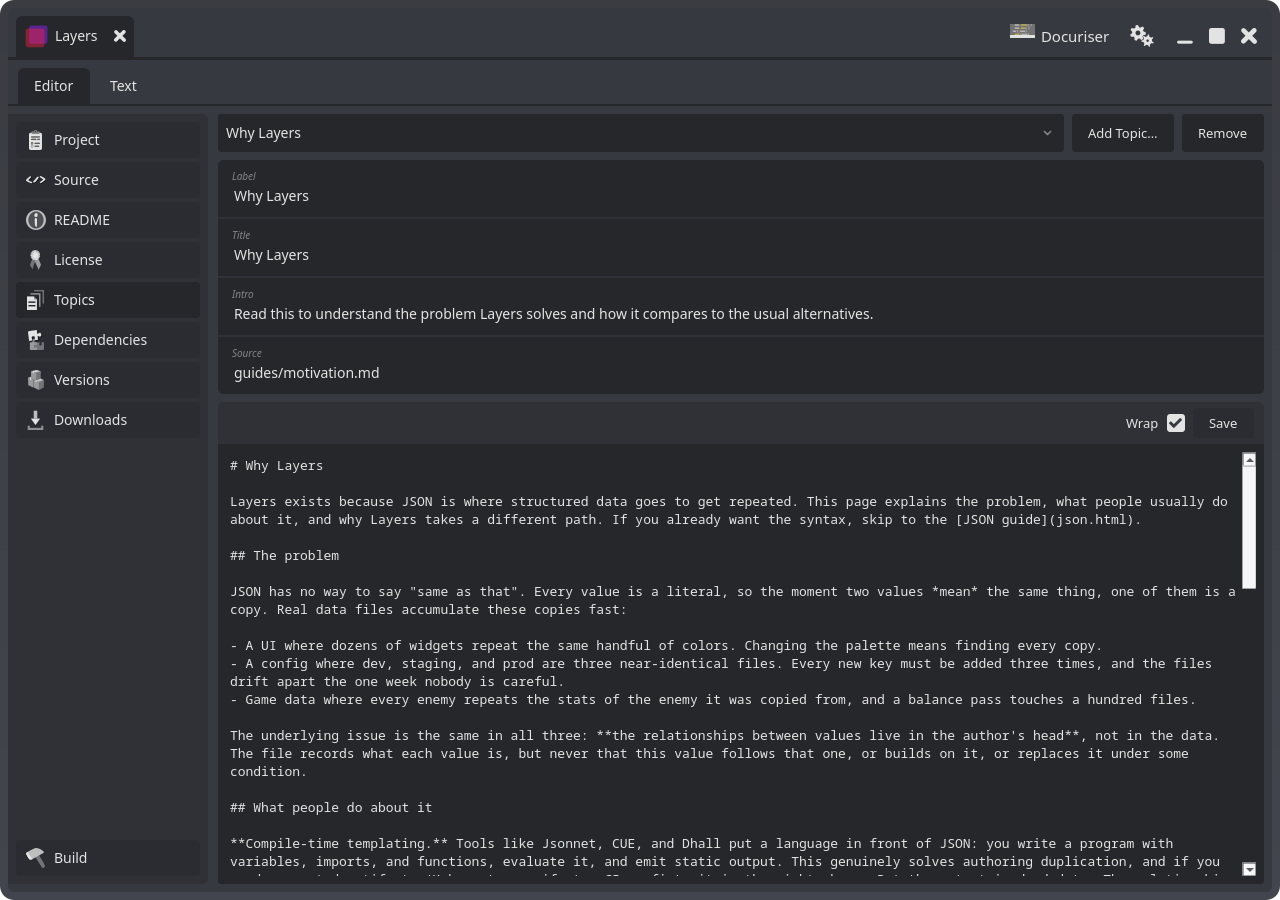Click the Title input field
The height and width of the screenshot is (900, 1280).
pyautogui.click(x=741, y=248)
